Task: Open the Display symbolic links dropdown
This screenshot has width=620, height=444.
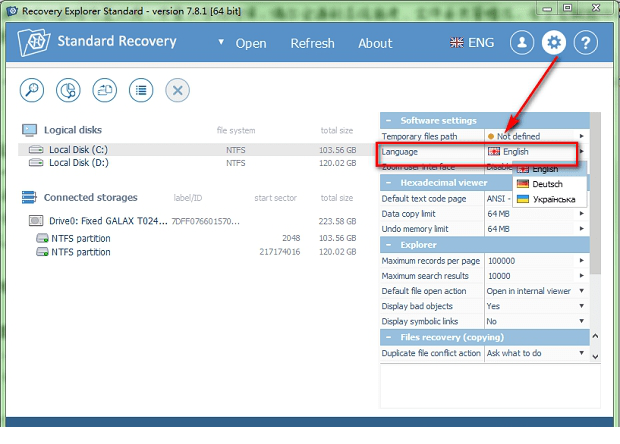Action: [x=582, y=321]
